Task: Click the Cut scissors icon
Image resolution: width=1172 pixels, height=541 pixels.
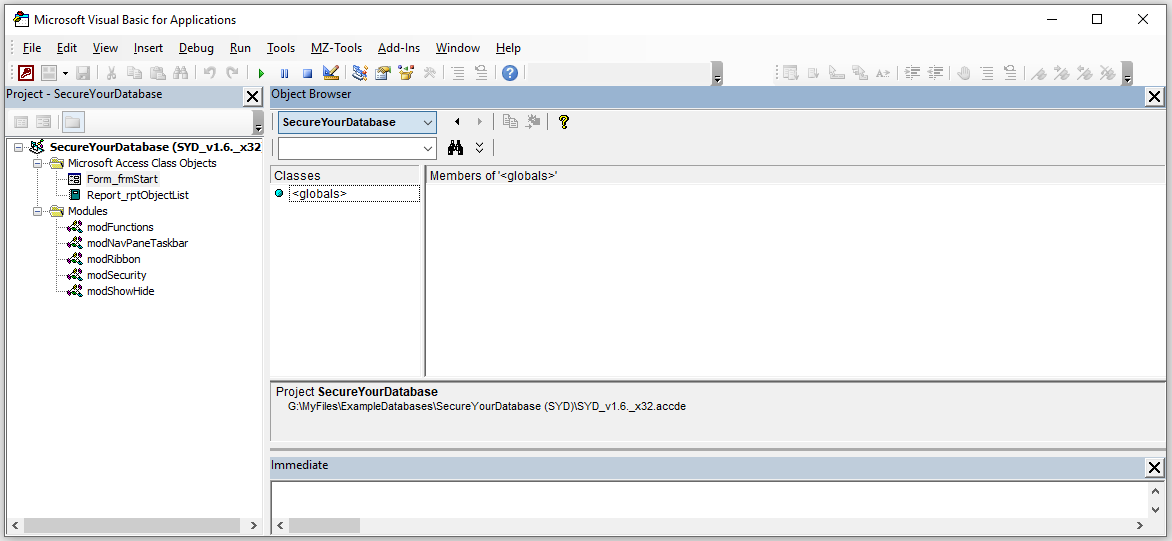Action: click(x=111, y=72)
